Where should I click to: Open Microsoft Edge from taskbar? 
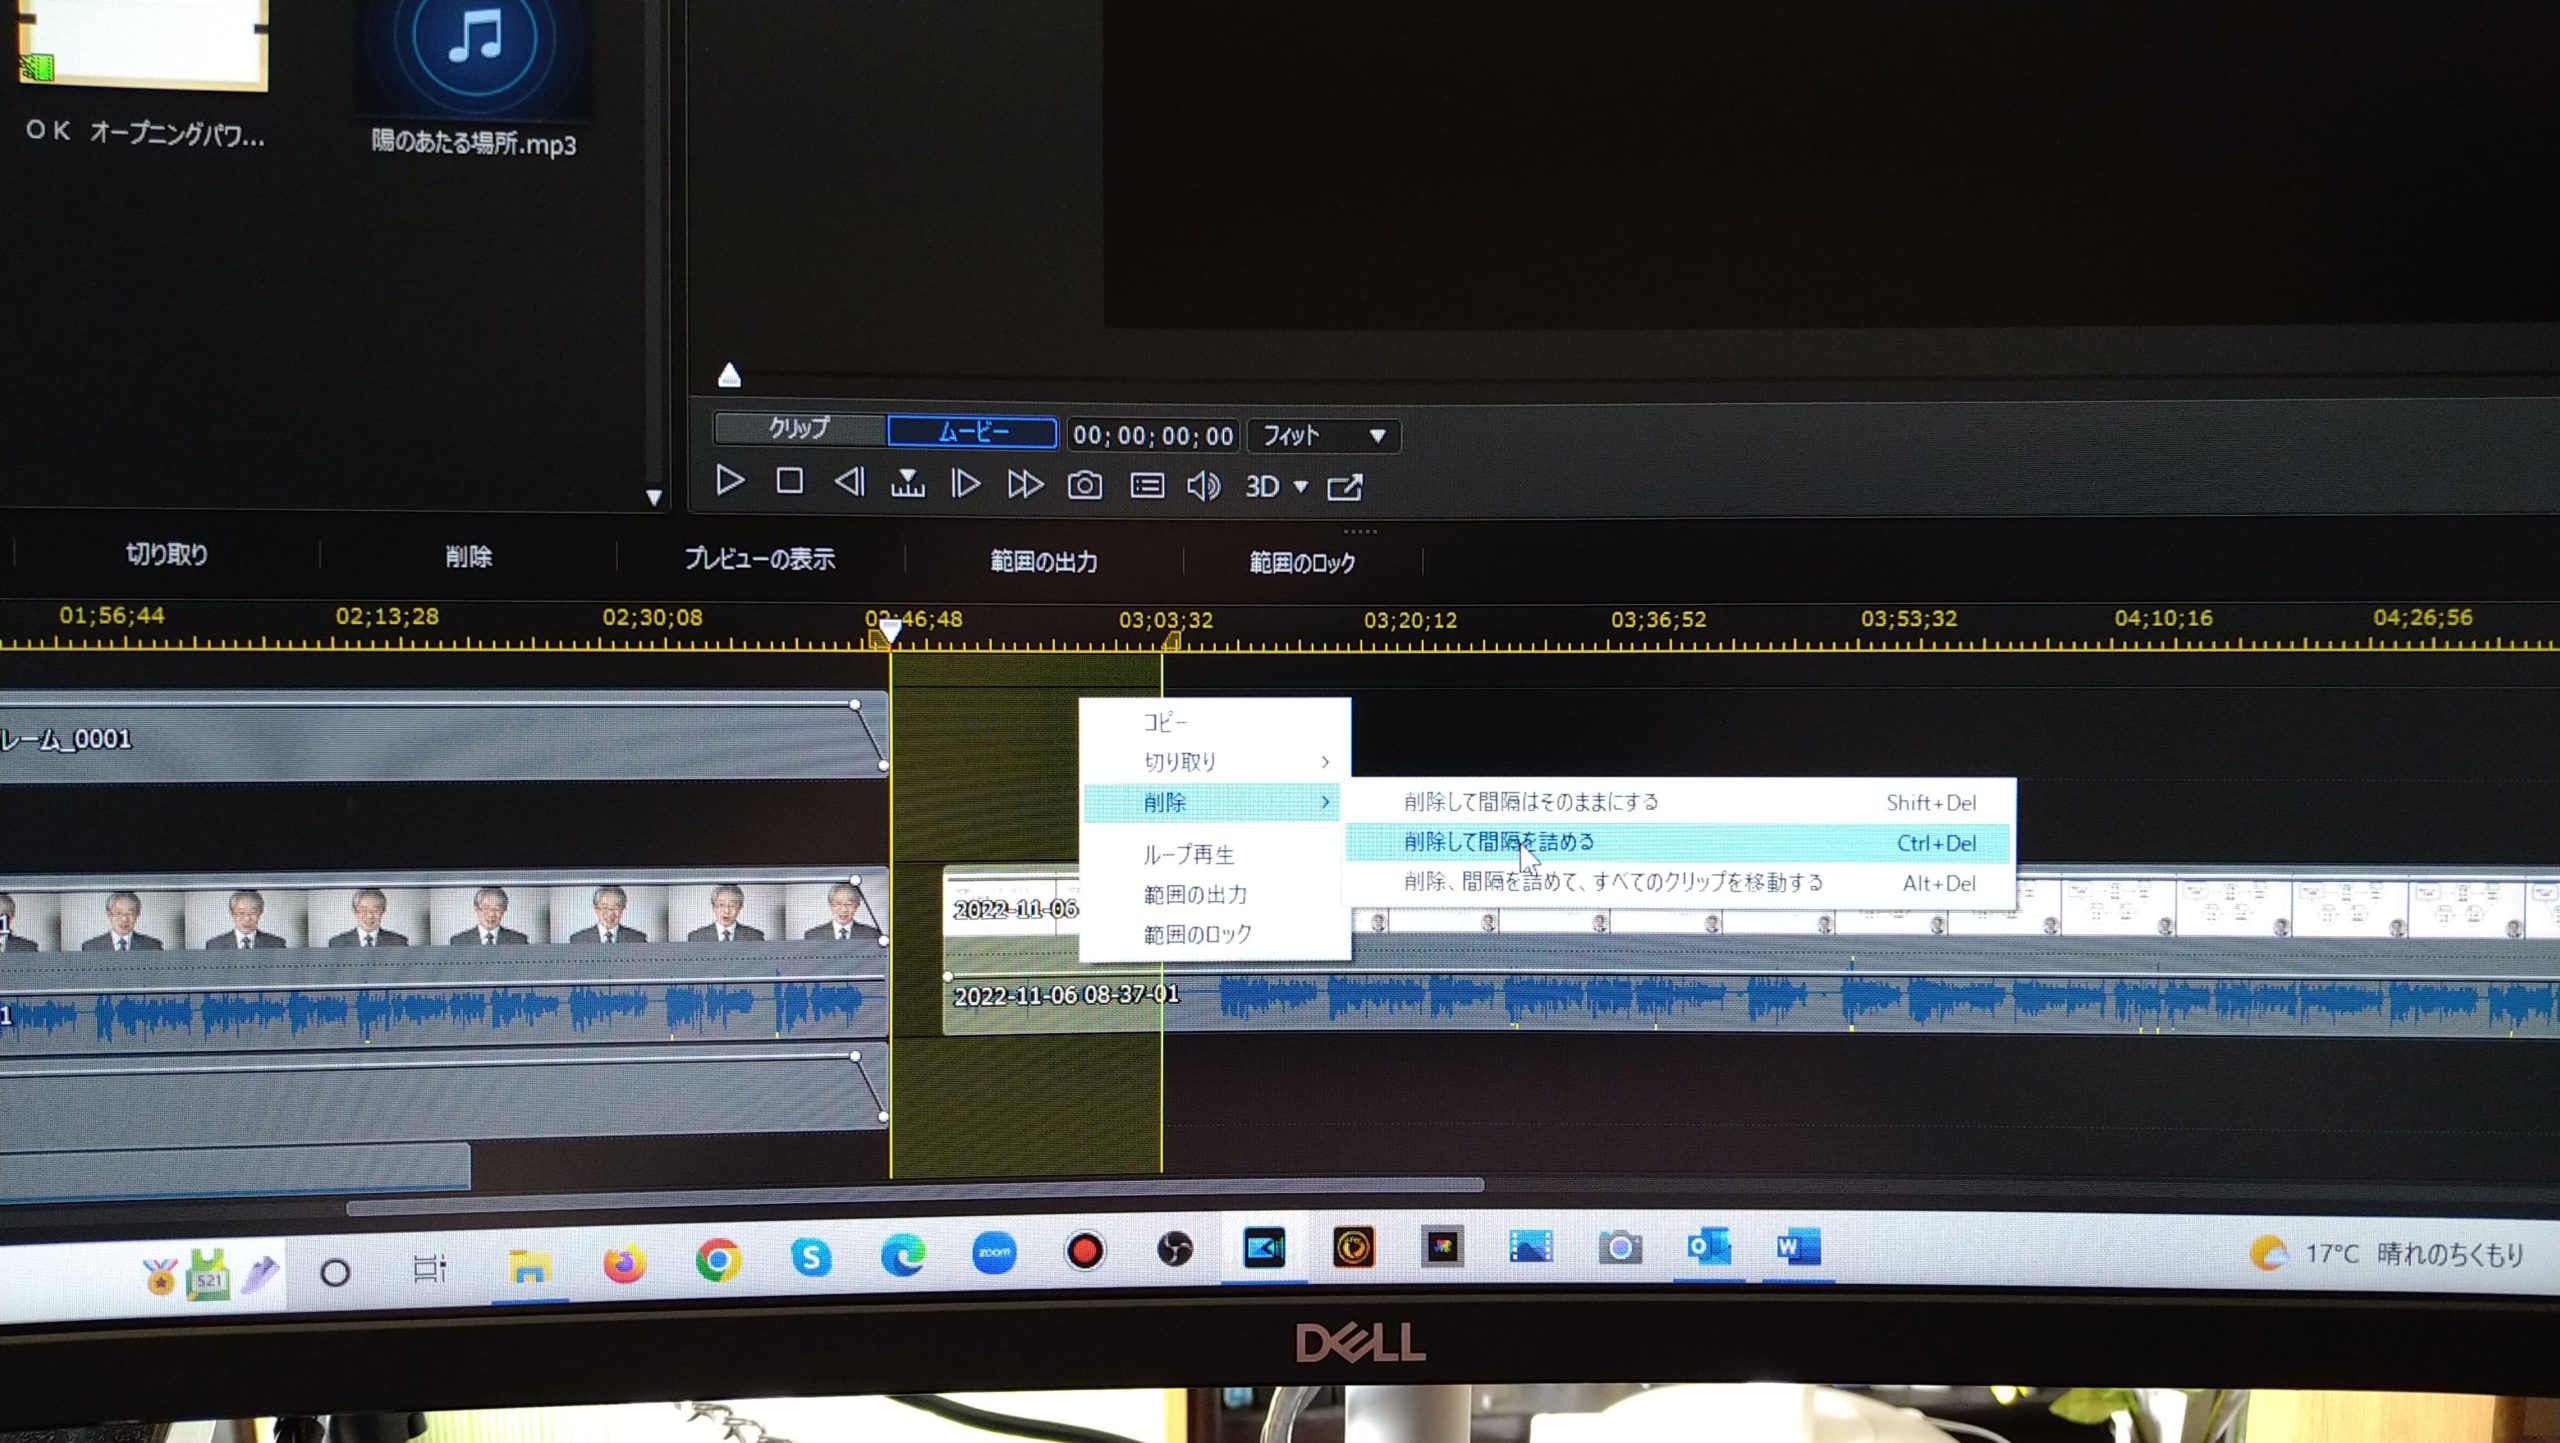point(903,1254)
